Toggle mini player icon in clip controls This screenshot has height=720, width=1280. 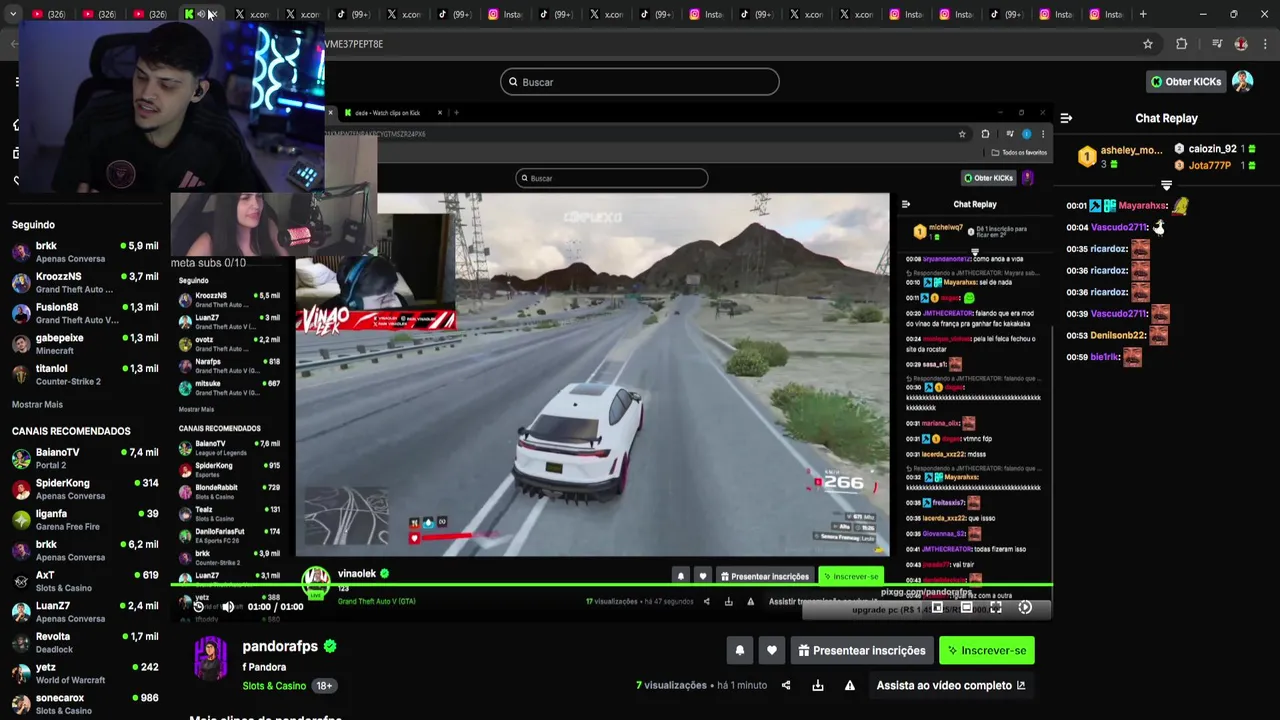[937, 607]
